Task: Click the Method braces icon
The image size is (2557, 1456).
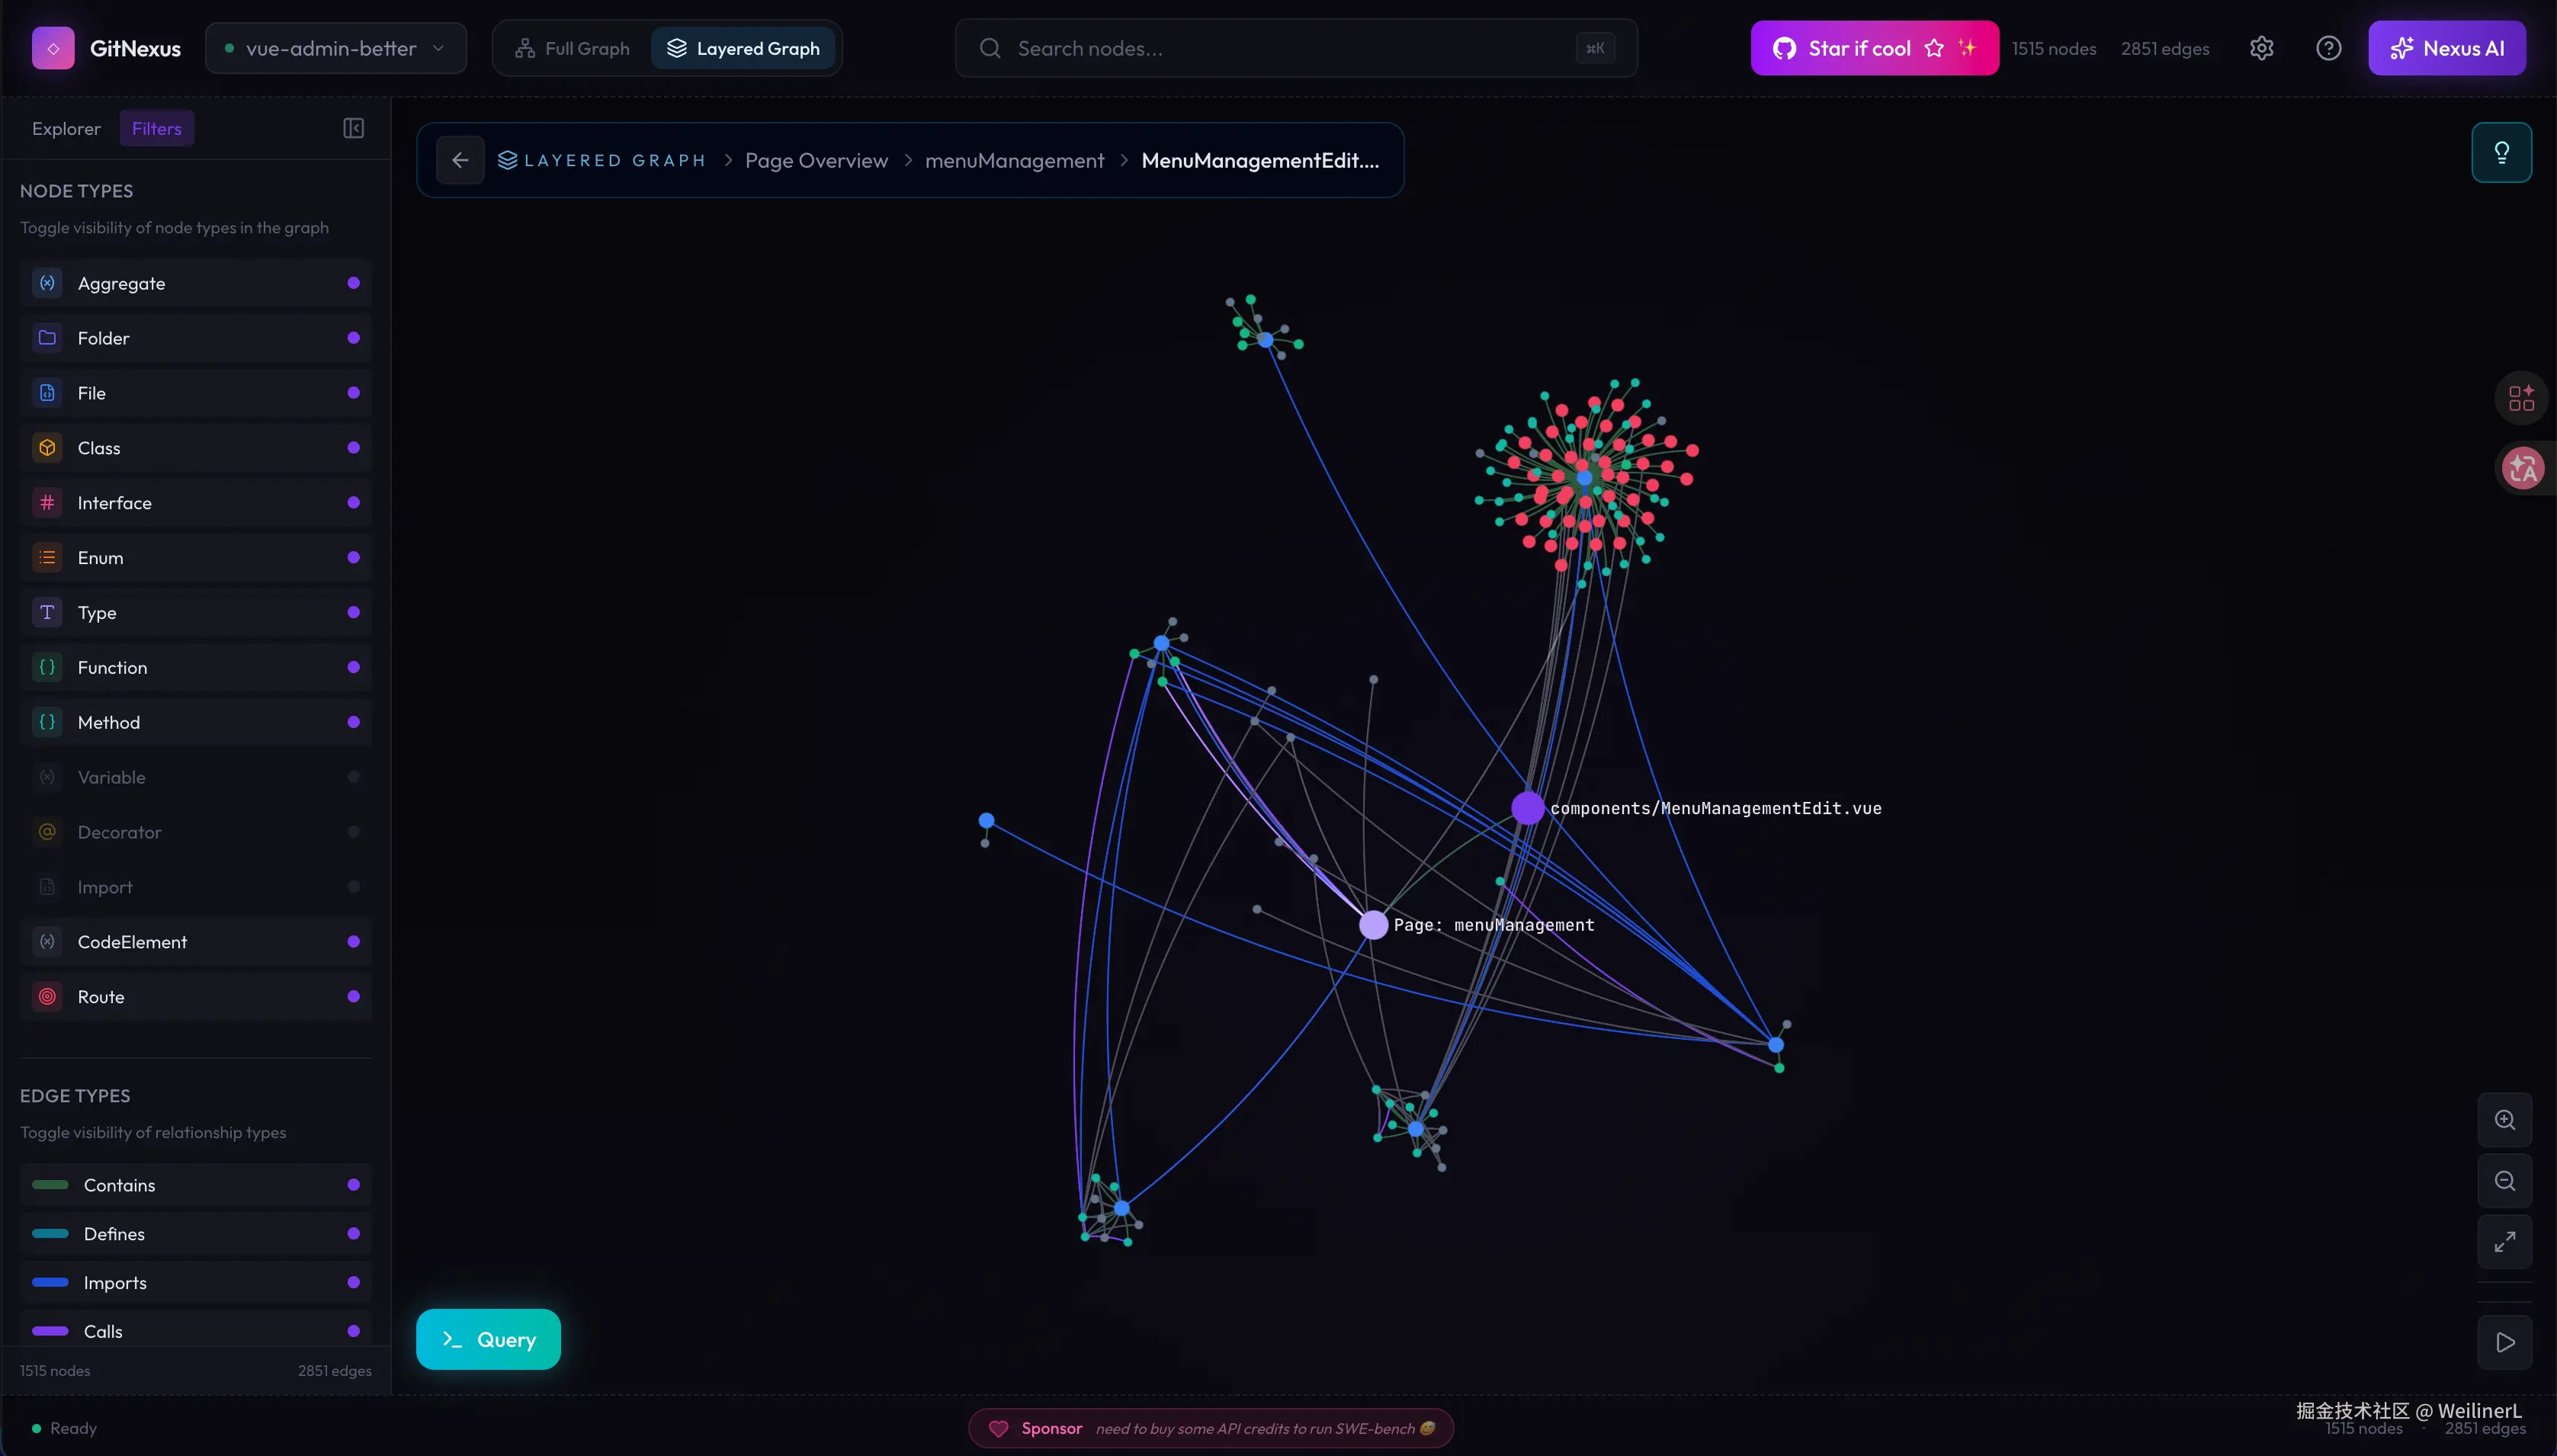Action: [x=47, y=722]
